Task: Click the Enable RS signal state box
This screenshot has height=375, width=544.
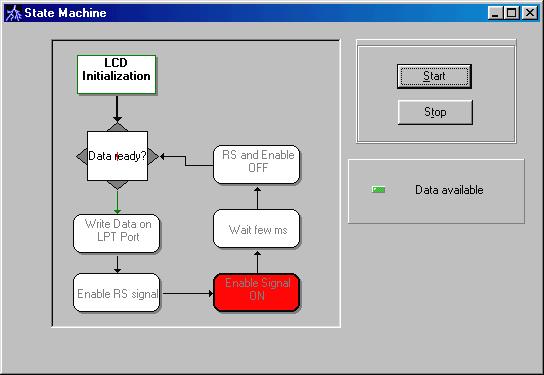Action: tap(117, 293)
